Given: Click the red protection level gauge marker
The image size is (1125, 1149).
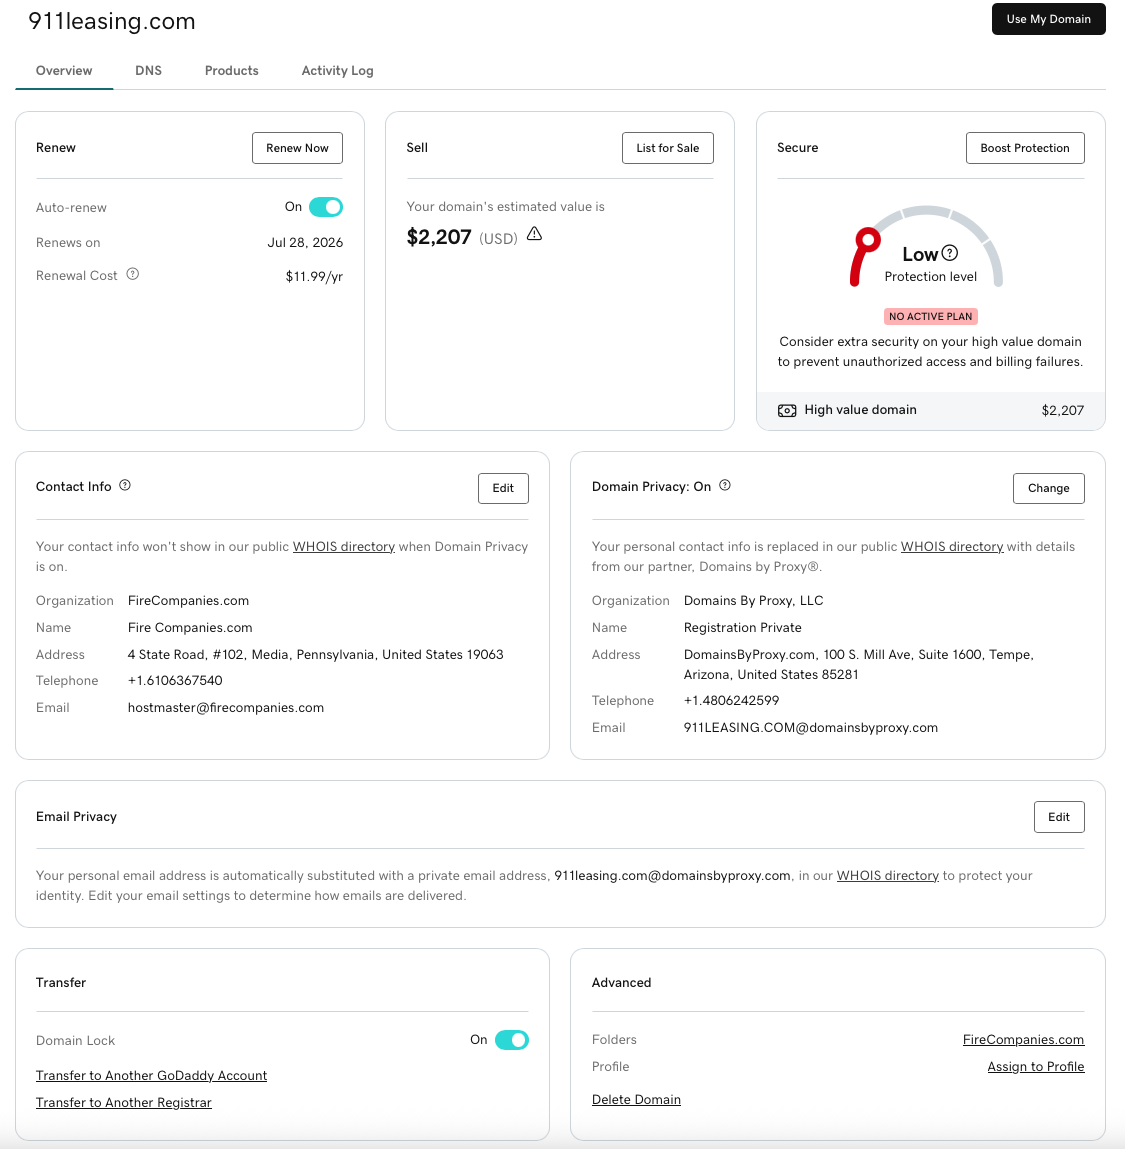Looking at the screenshot, I should [x=867, y=239].
